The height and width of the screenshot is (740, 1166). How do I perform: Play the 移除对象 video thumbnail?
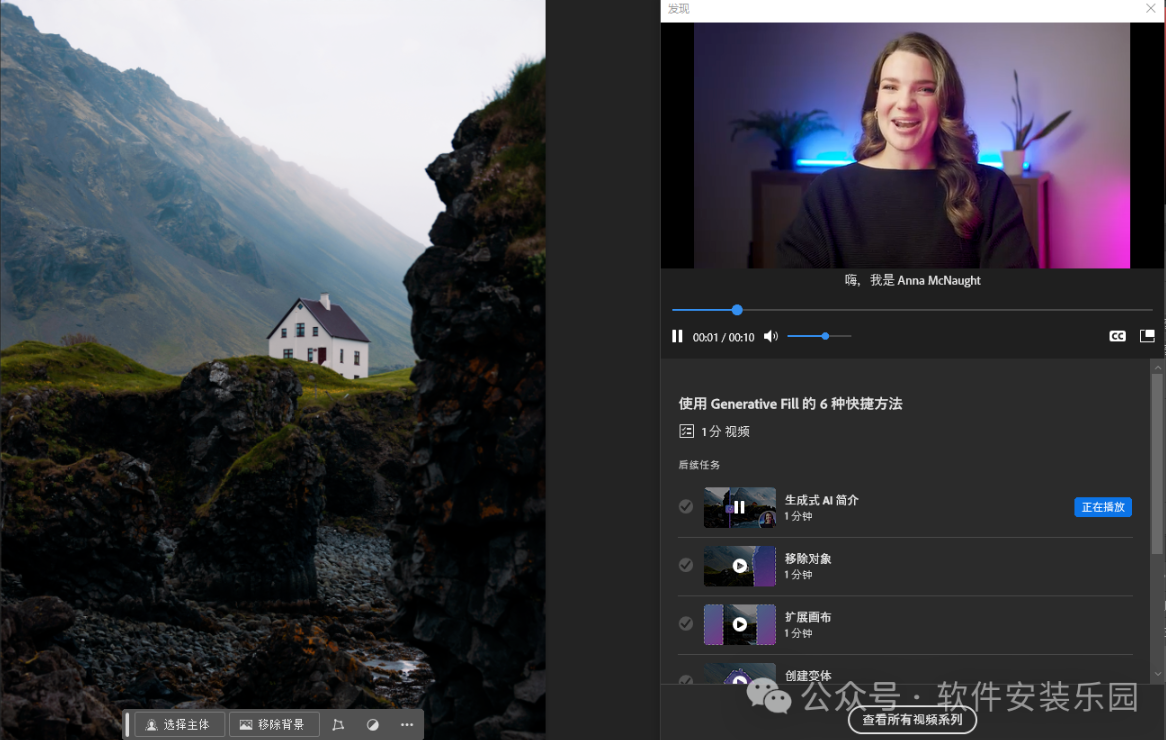click(x=739, y=566)
